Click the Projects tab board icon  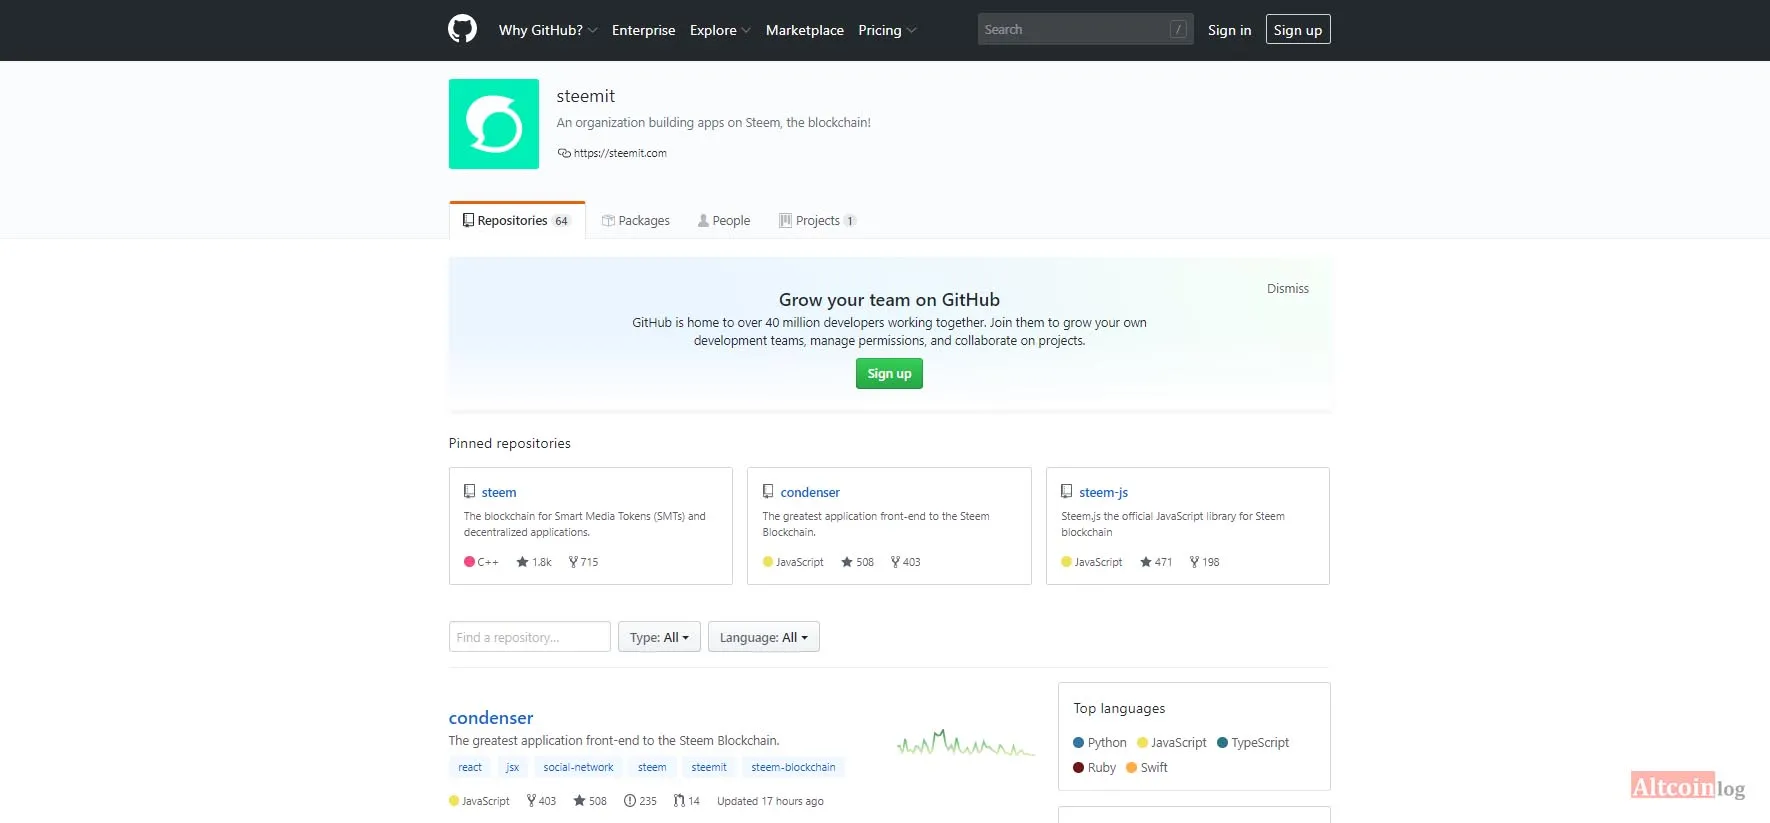click(785, 220)
